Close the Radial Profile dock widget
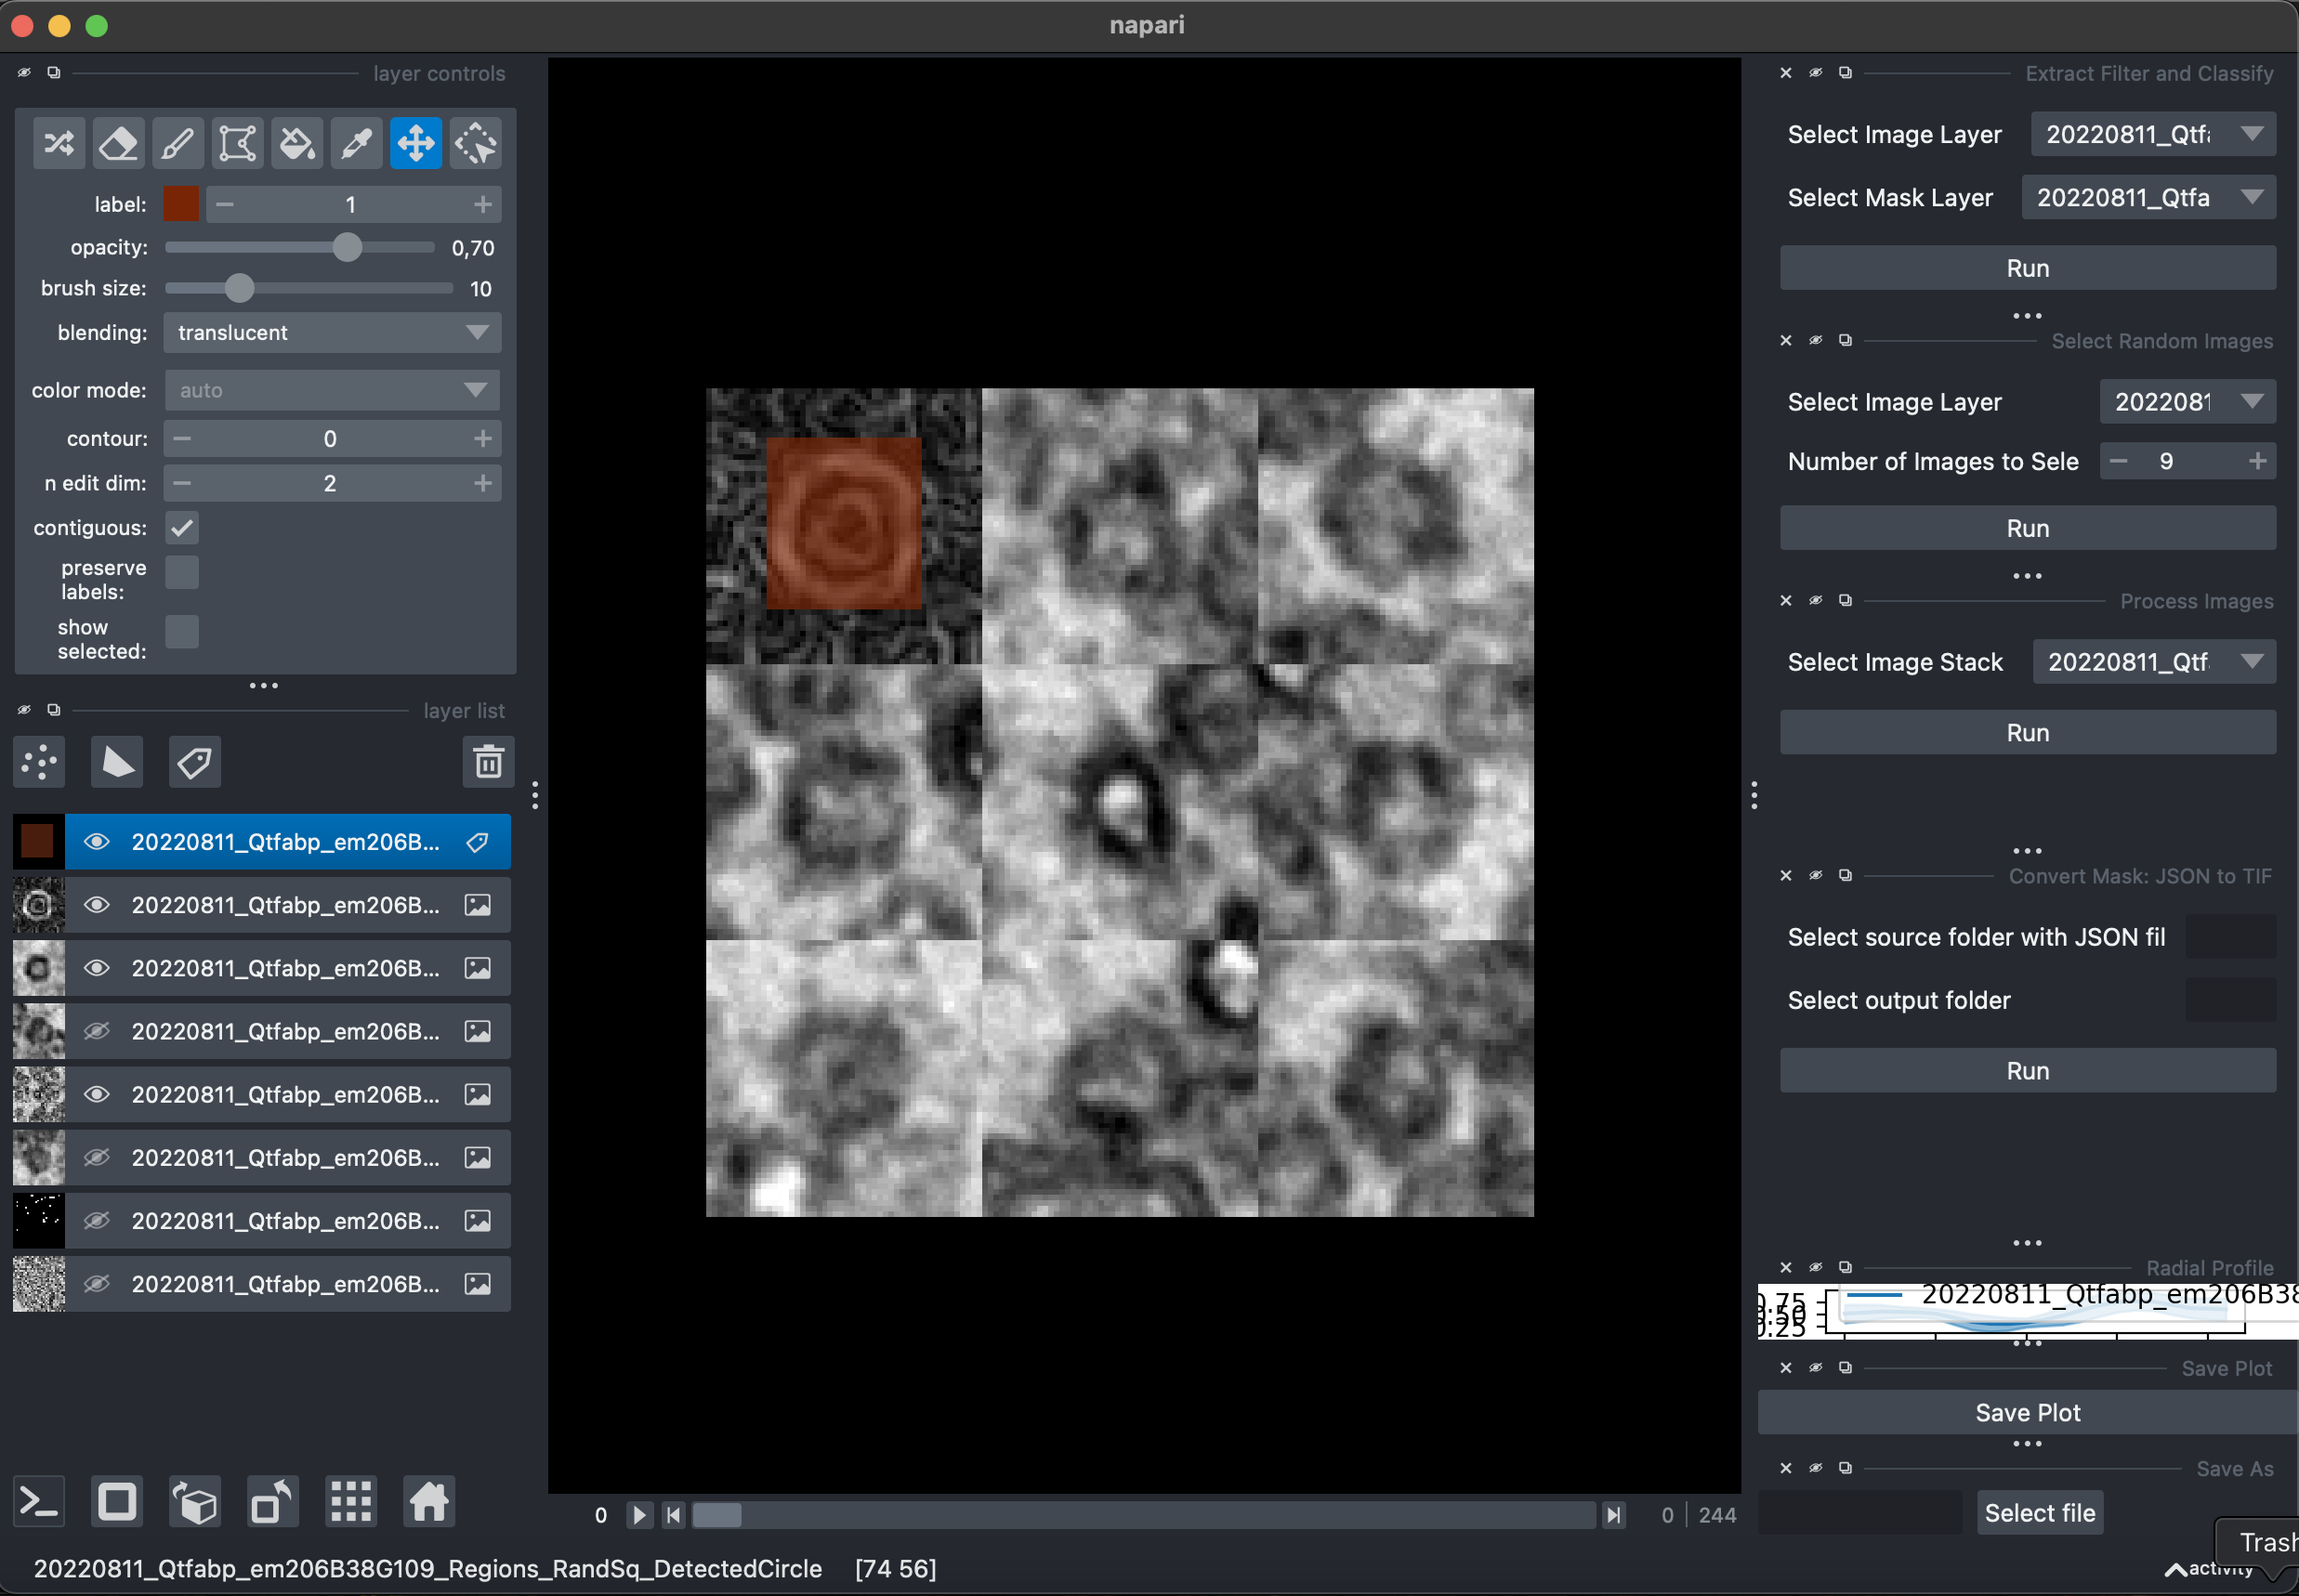2299x1596 pixels. click(x=1786, y=1268)
